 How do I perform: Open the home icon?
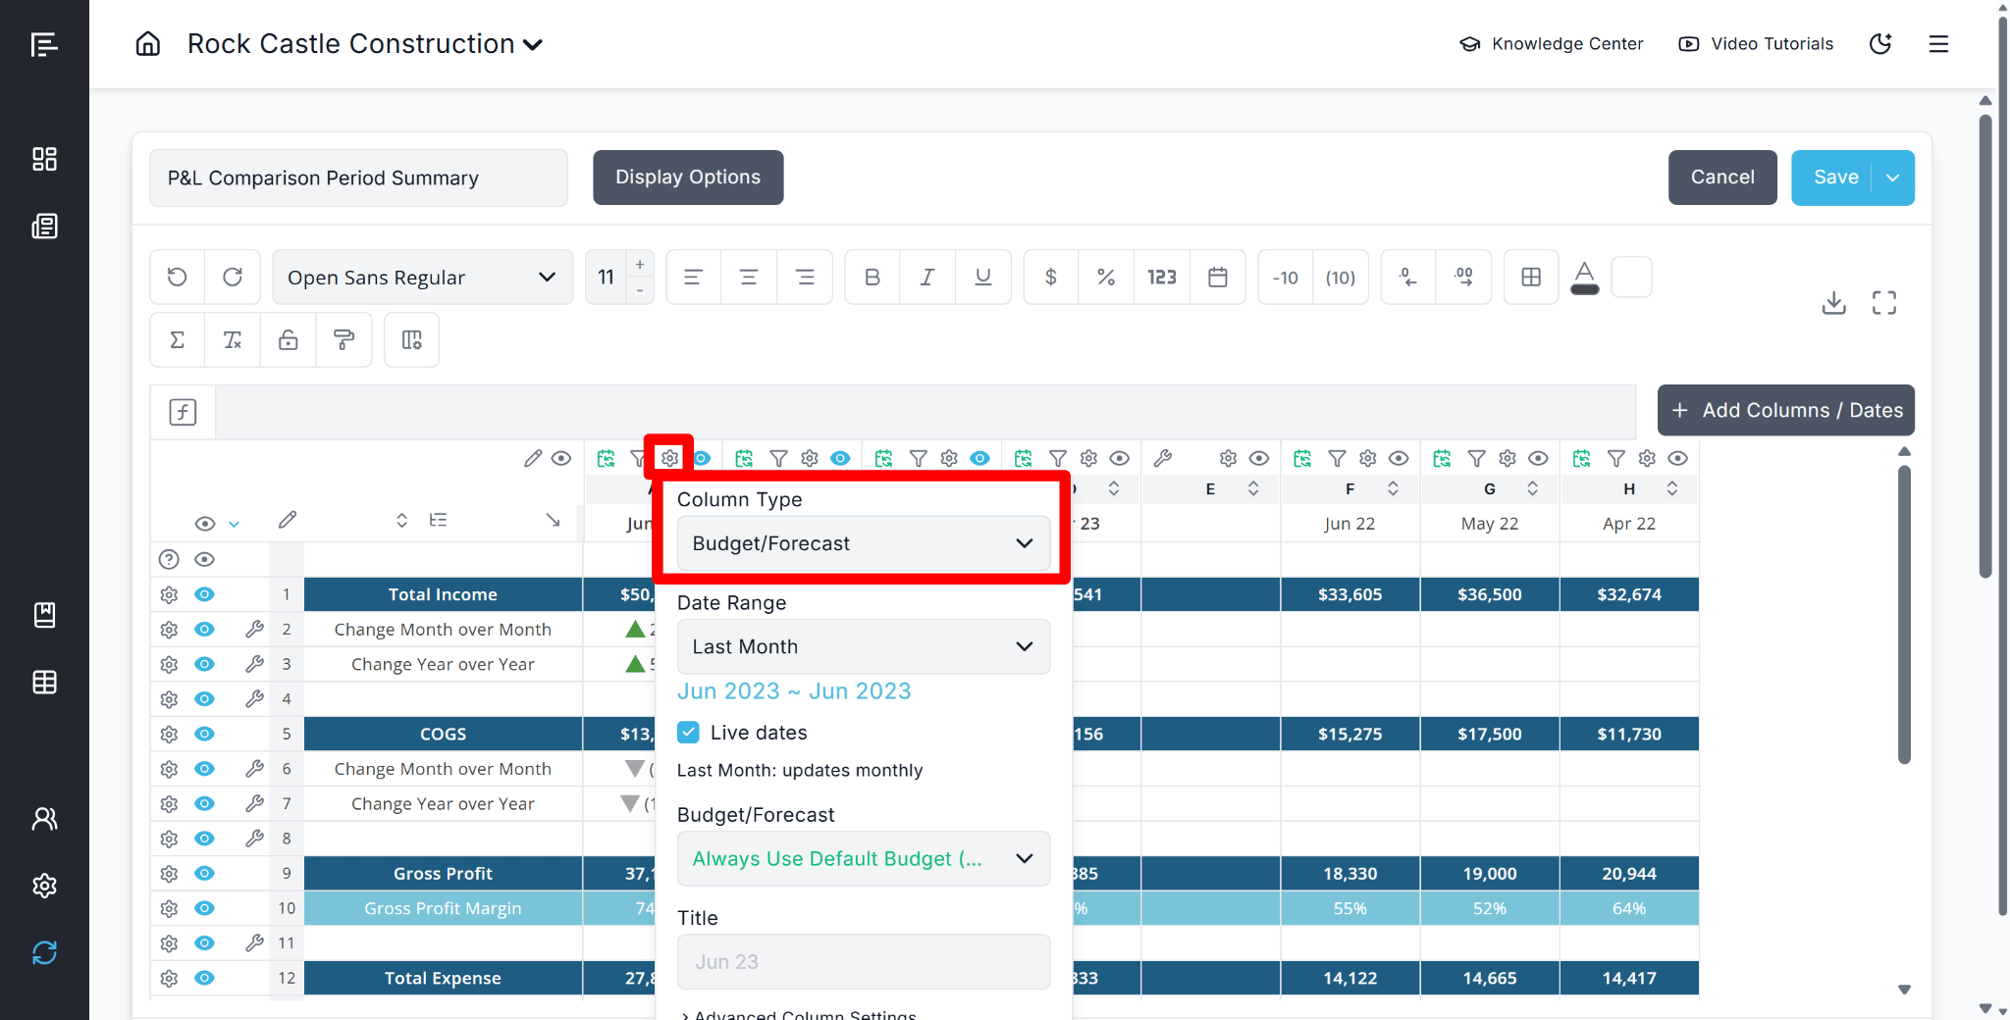point(148,44)
